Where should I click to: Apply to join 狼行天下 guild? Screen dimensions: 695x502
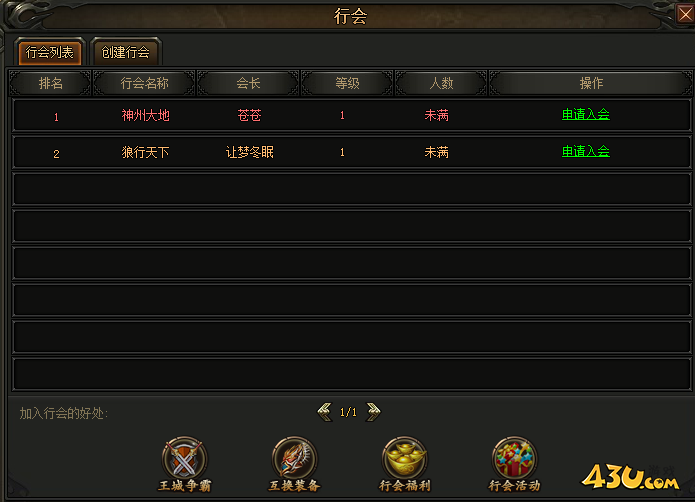pos(586,152)
